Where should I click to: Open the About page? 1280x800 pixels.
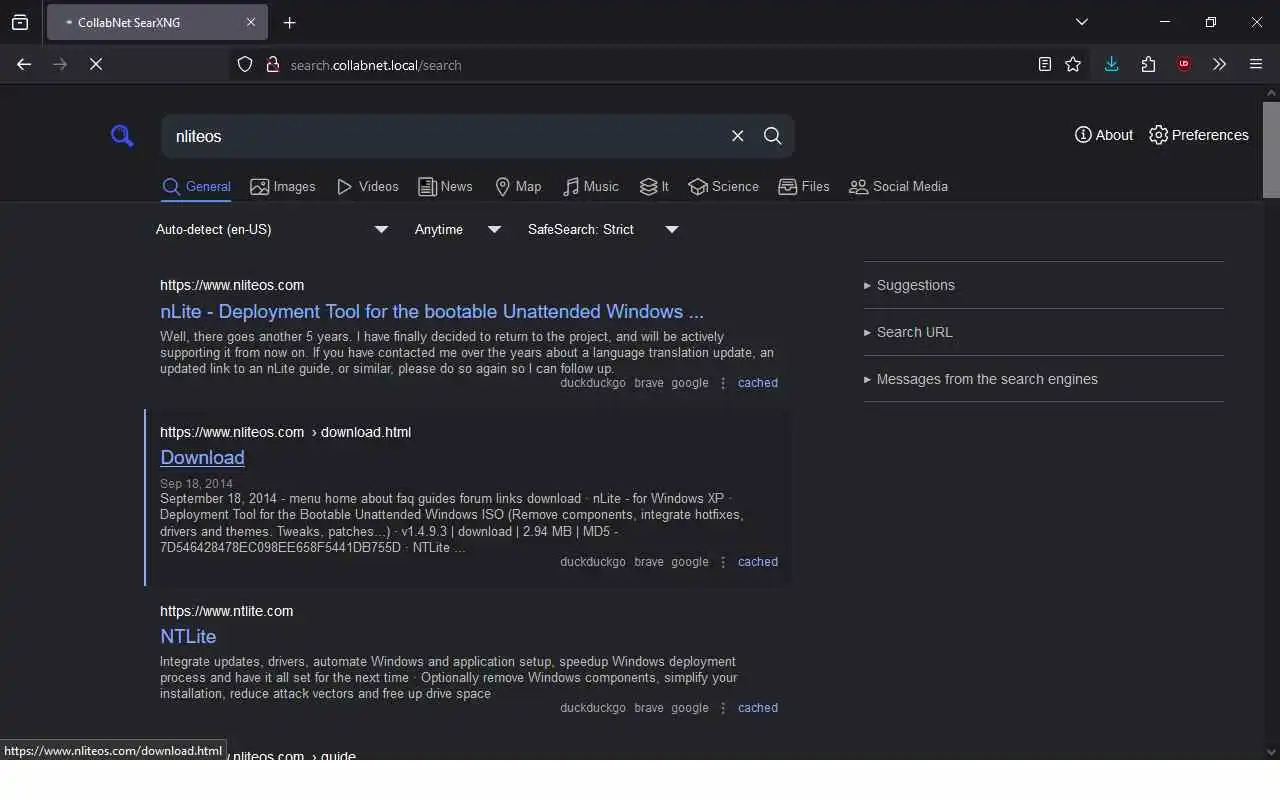point(1104,135)
